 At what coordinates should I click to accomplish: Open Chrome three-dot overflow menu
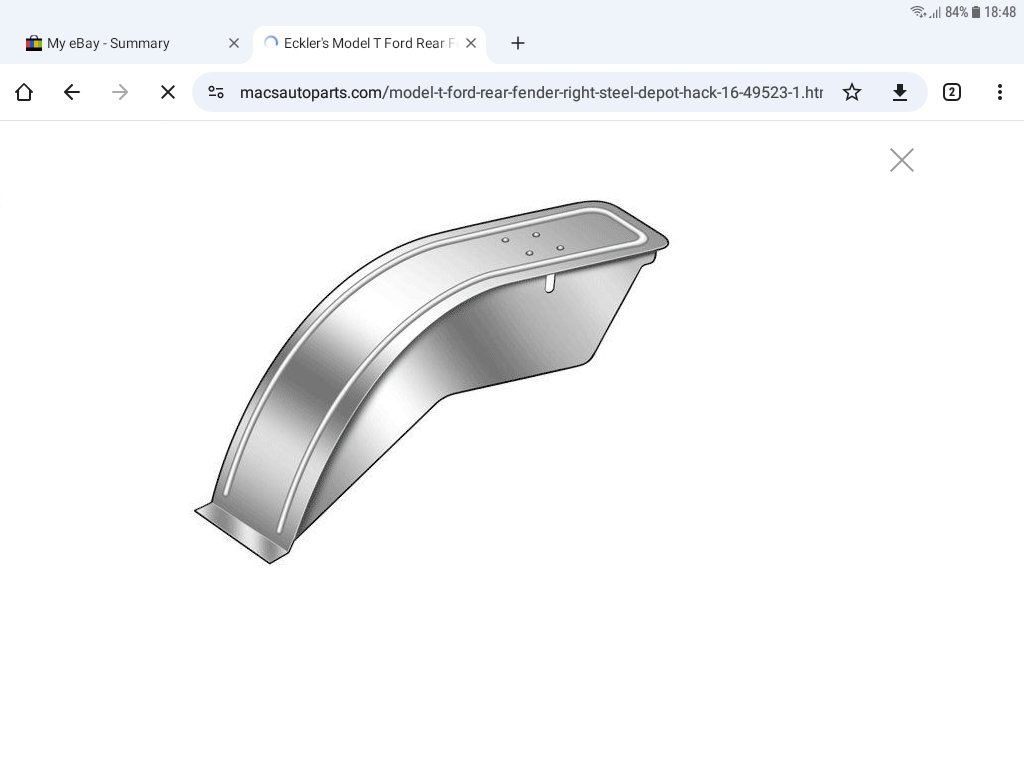(x=1000, y=92)
